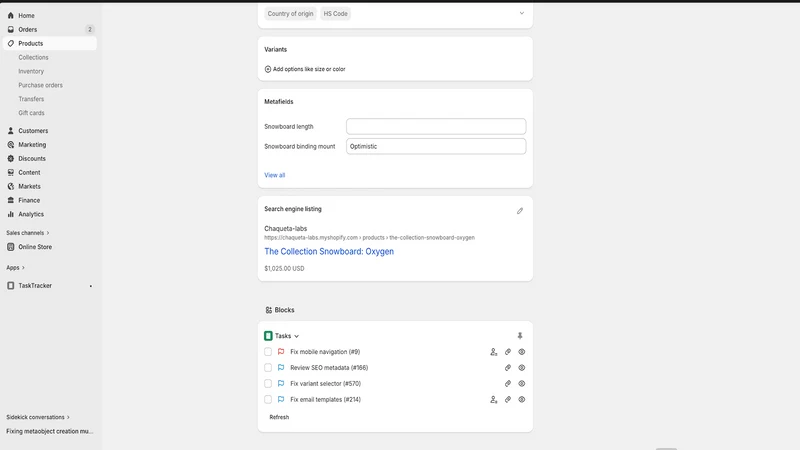This screenshot has width=800, height=450.
Task: Click blue flag on Fix email templates
Action: 281,399
